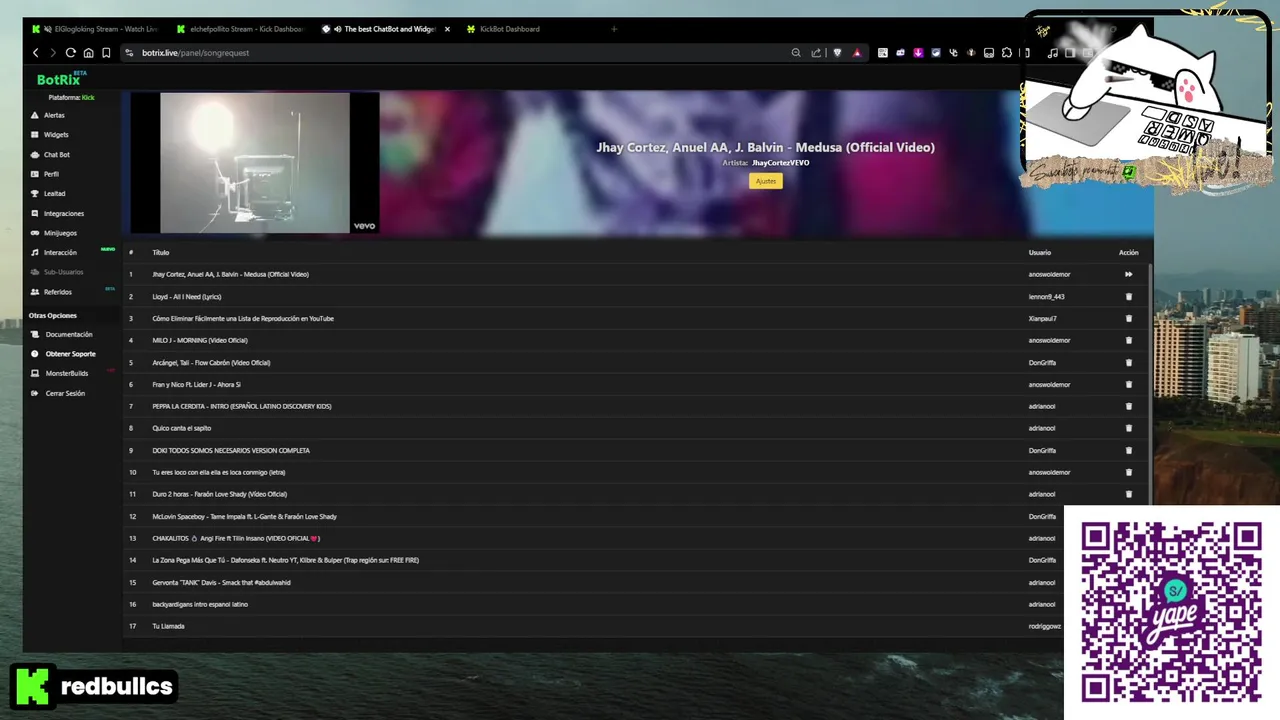Click the browser address bar URL
Screen dimensions: 1280x720
click(x=195, y=53)
